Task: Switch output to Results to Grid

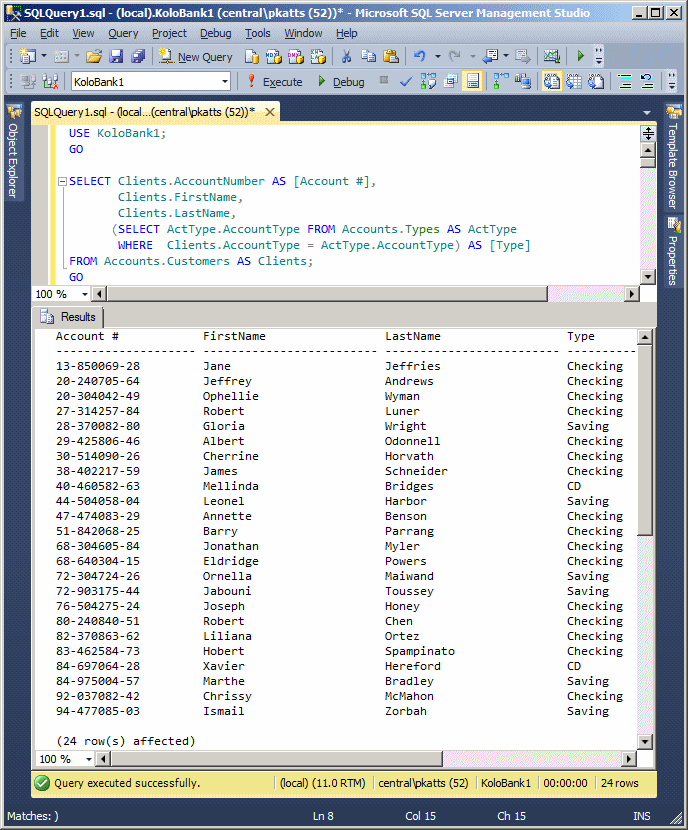Action: coord(574,82)
